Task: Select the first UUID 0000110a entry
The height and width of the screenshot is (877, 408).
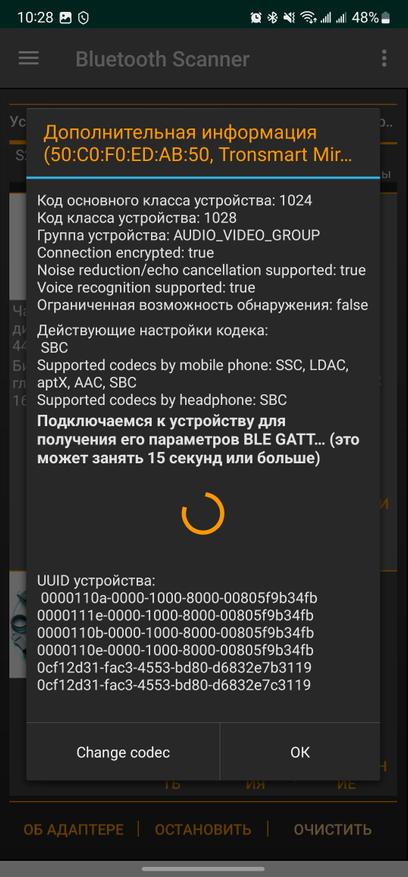Action: click(x=179, y=598)
